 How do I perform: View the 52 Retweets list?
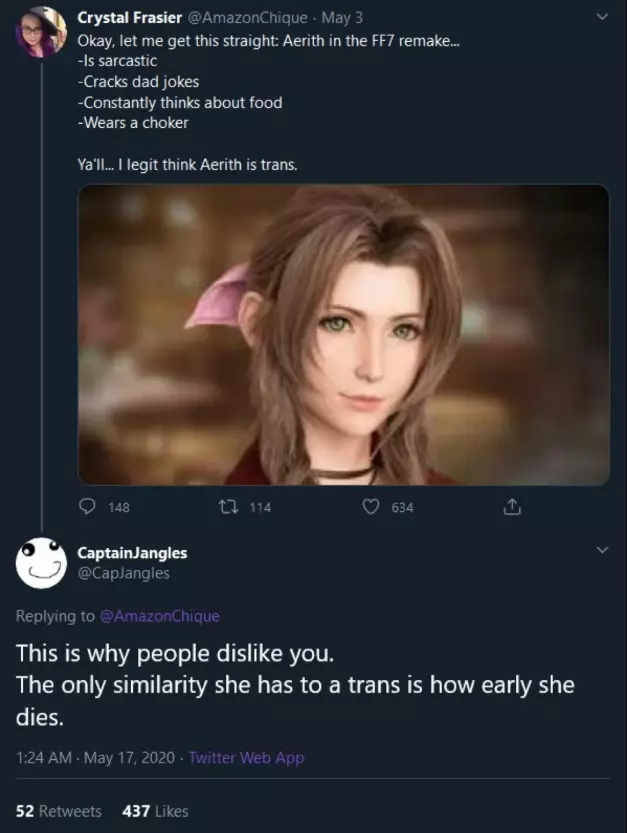pyautogui.click(x=58, y=811)
